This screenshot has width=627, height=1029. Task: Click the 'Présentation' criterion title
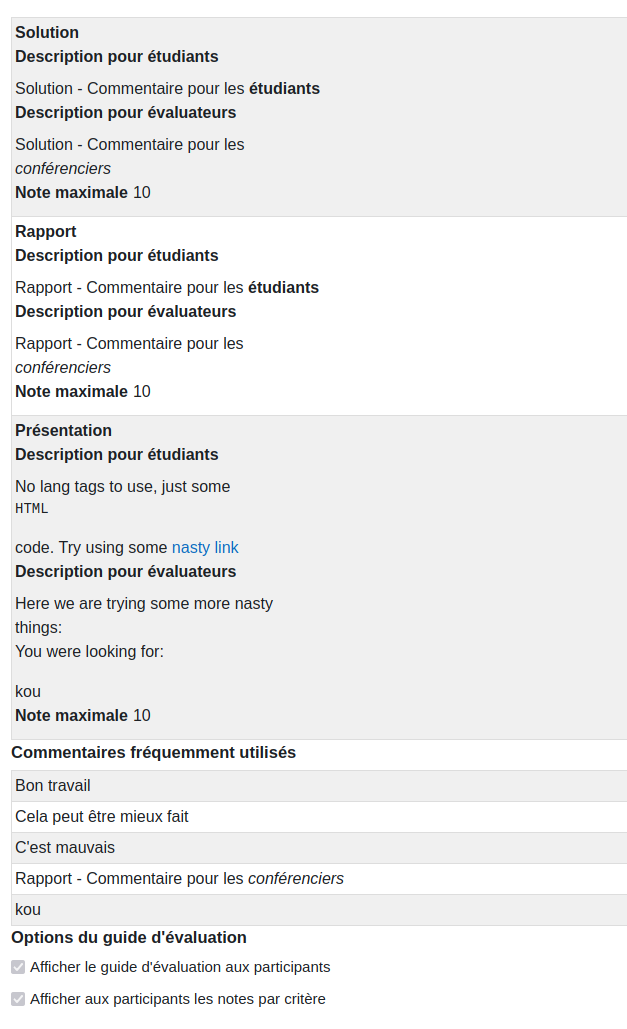click(x=64, y=430)
